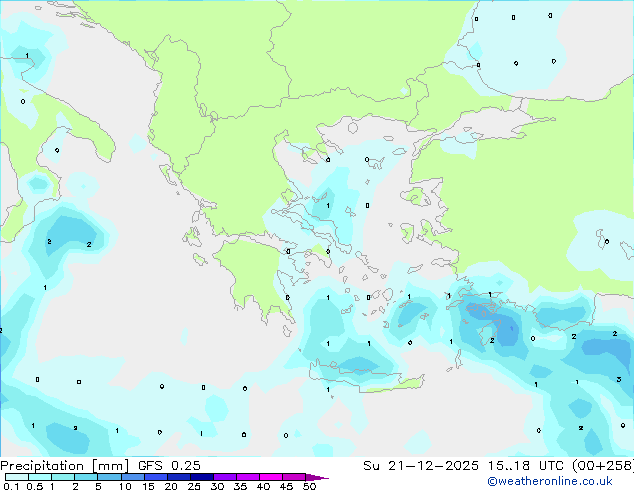Click the 'Su 21-12-2025' date text
The height and width of the screenshot is (490, 634).
pos(421,465)
